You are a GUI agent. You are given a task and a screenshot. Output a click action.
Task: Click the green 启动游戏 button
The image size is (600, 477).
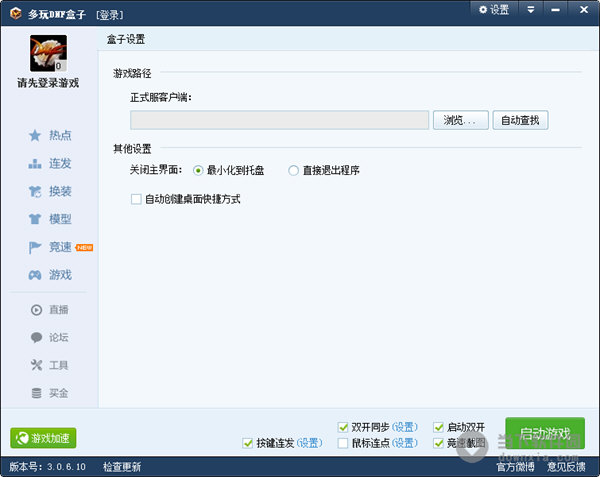(545, 433)
